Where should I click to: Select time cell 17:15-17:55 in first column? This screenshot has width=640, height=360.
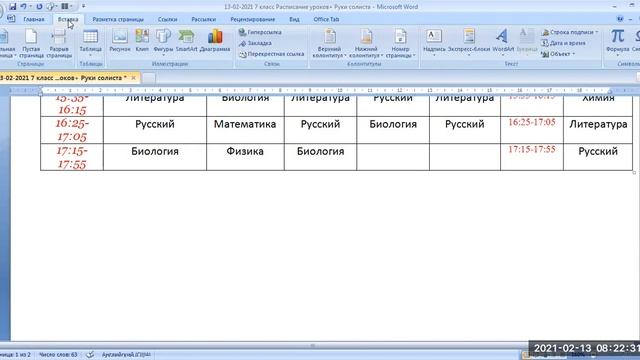pos(72,157)
